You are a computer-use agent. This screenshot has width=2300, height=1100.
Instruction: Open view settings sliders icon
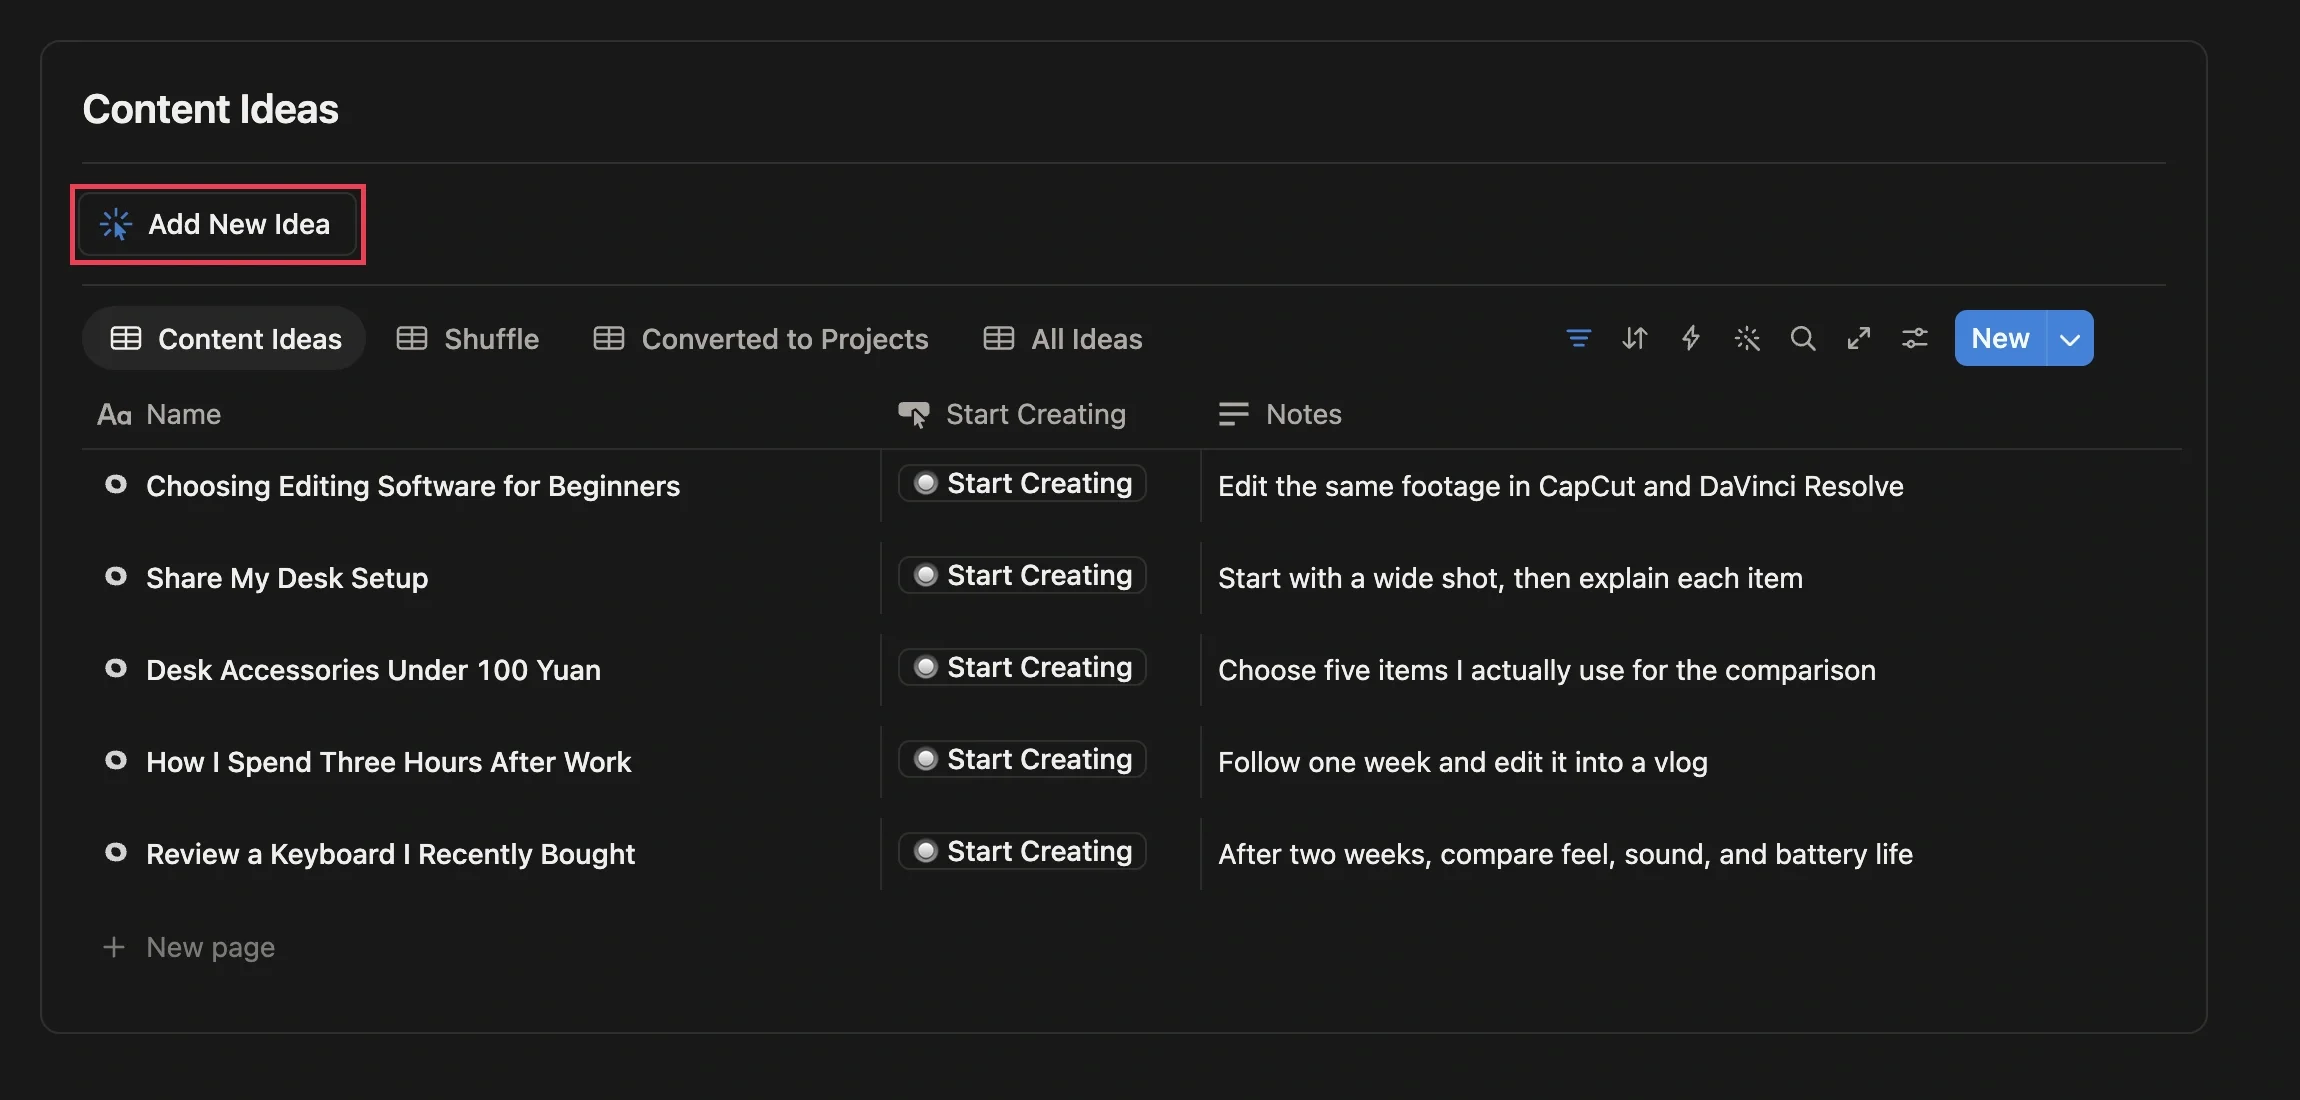(x=1914, y=339)
